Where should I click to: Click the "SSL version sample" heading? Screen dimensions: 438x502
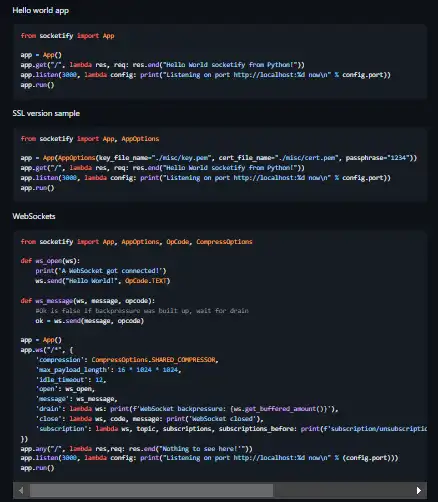point(46,113)
